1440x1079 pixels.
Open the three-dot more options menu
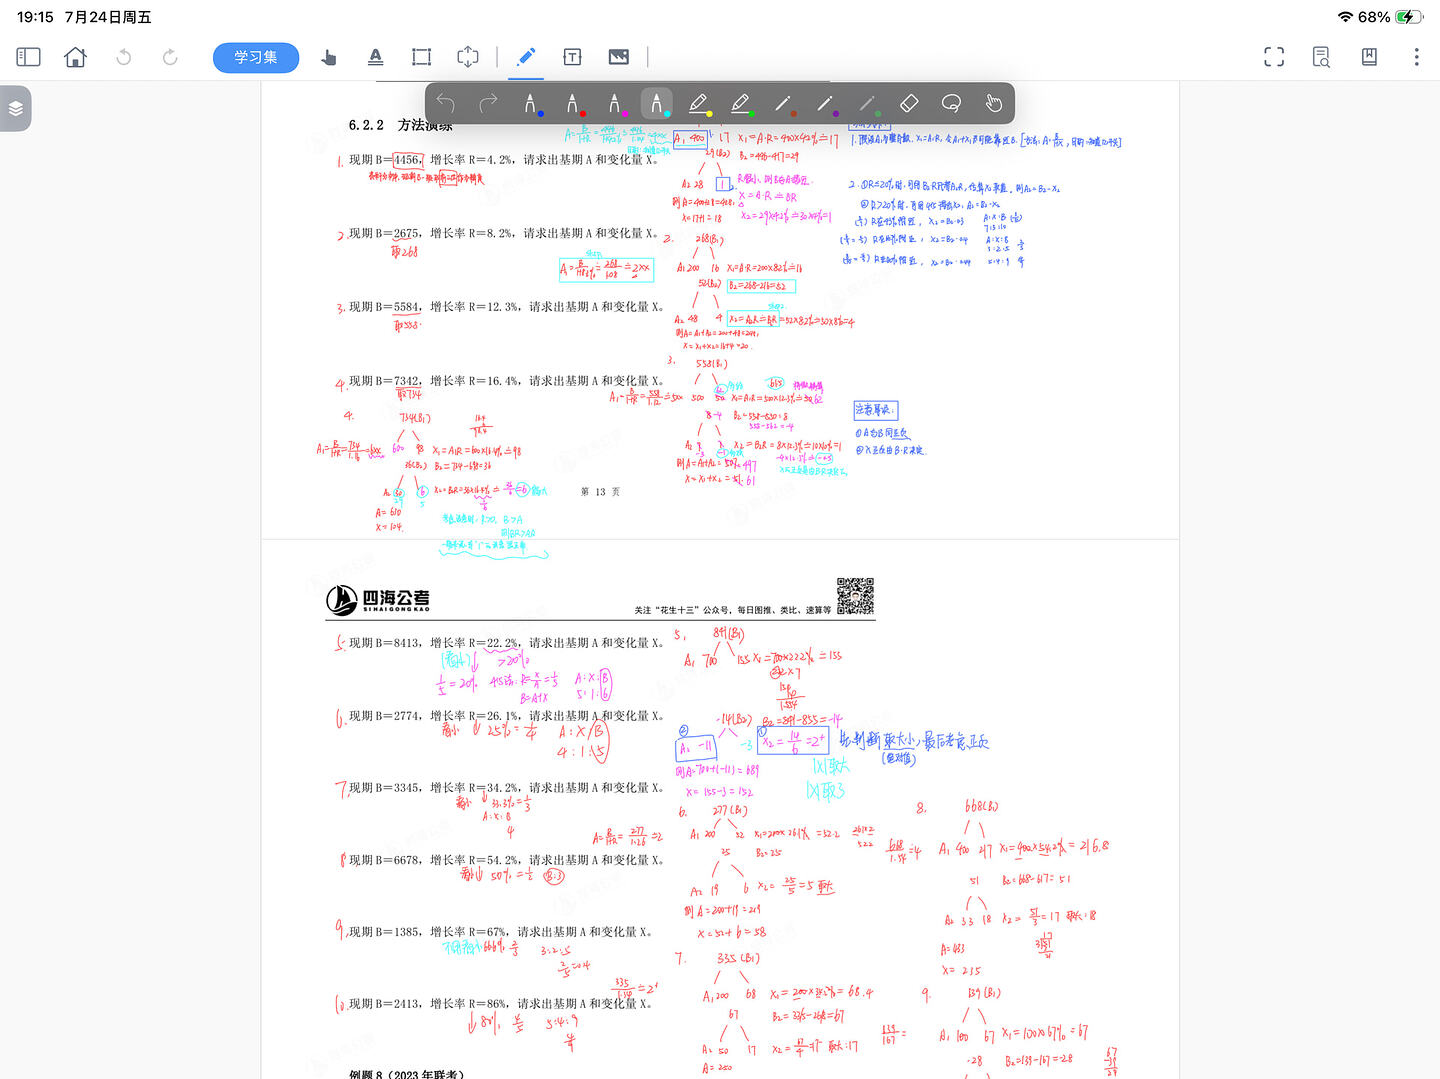[1416, 57]
